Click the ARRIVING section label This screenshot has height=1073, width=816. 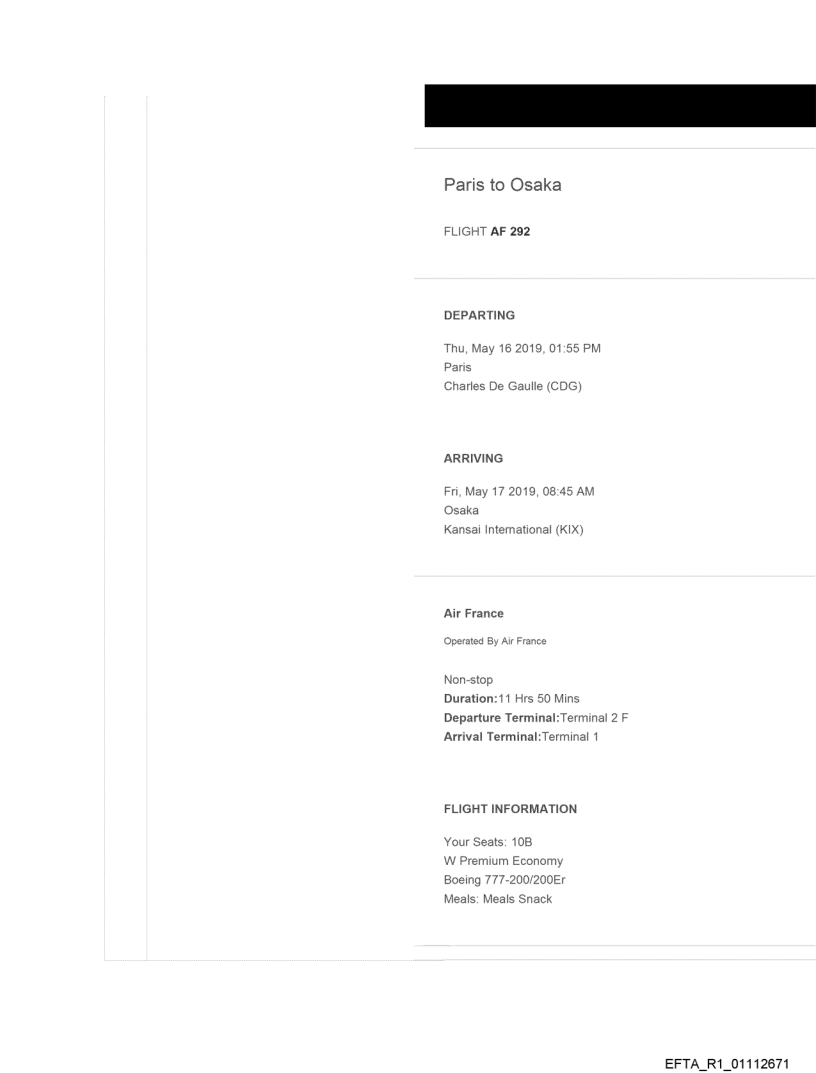coord(473,458)
